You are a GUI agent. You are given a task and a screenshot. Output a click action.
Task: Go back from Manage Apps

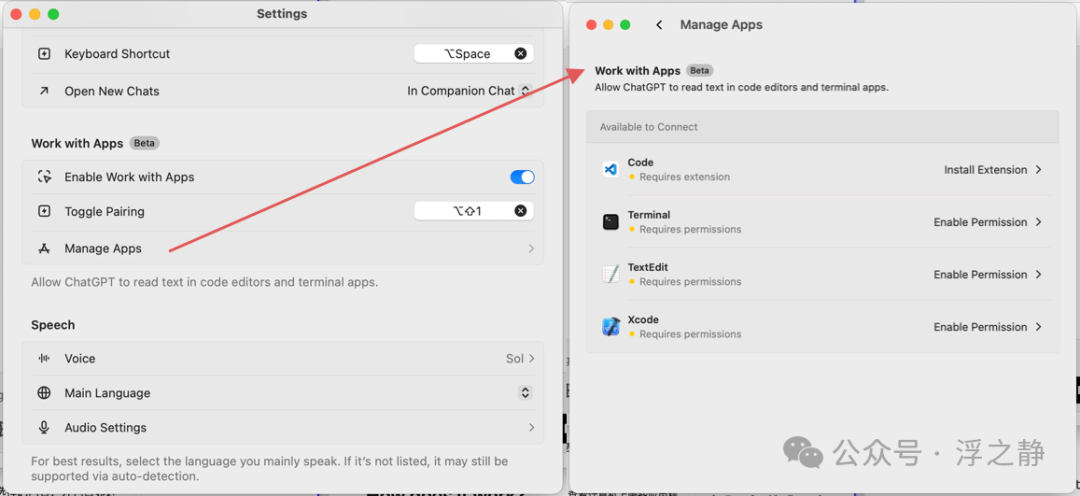click(659, 25)
